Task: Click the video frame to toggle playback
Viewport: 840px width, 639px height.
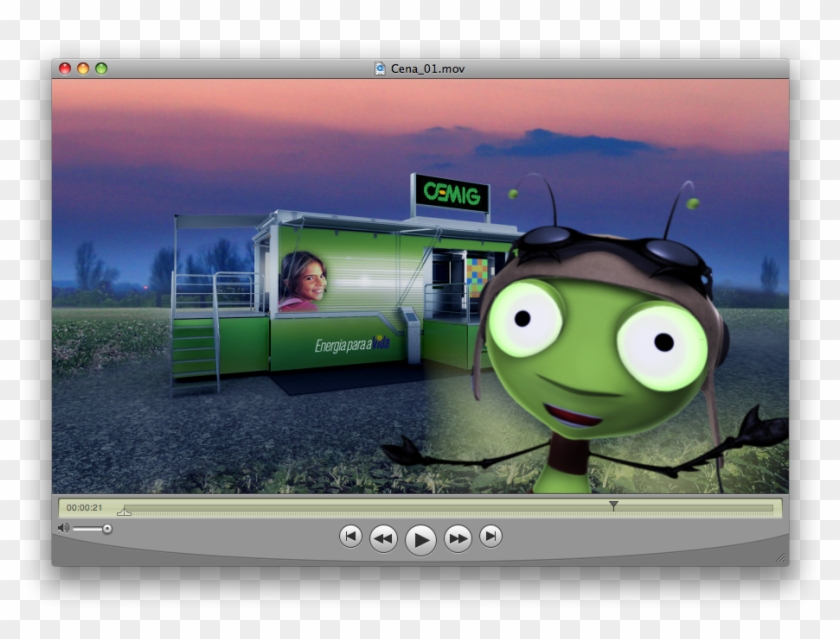Action: pos(420,290)
